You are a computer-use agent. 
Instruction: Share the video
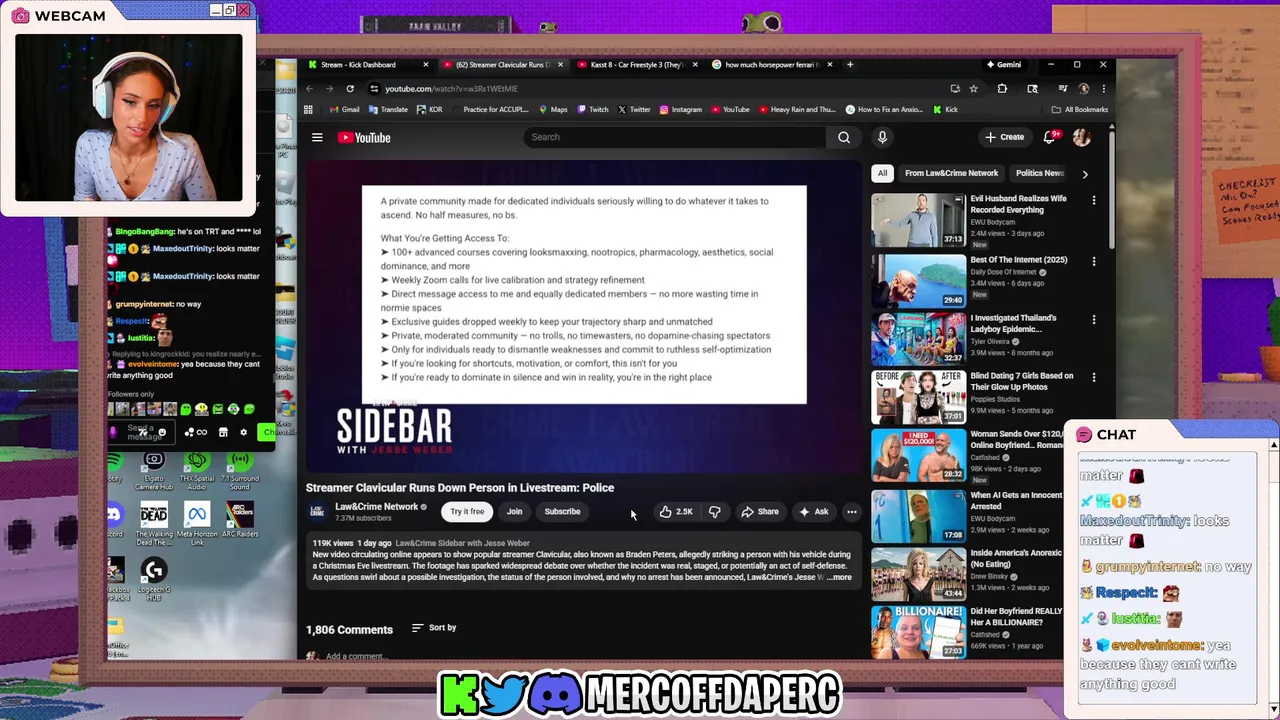[x=759, y=512]
